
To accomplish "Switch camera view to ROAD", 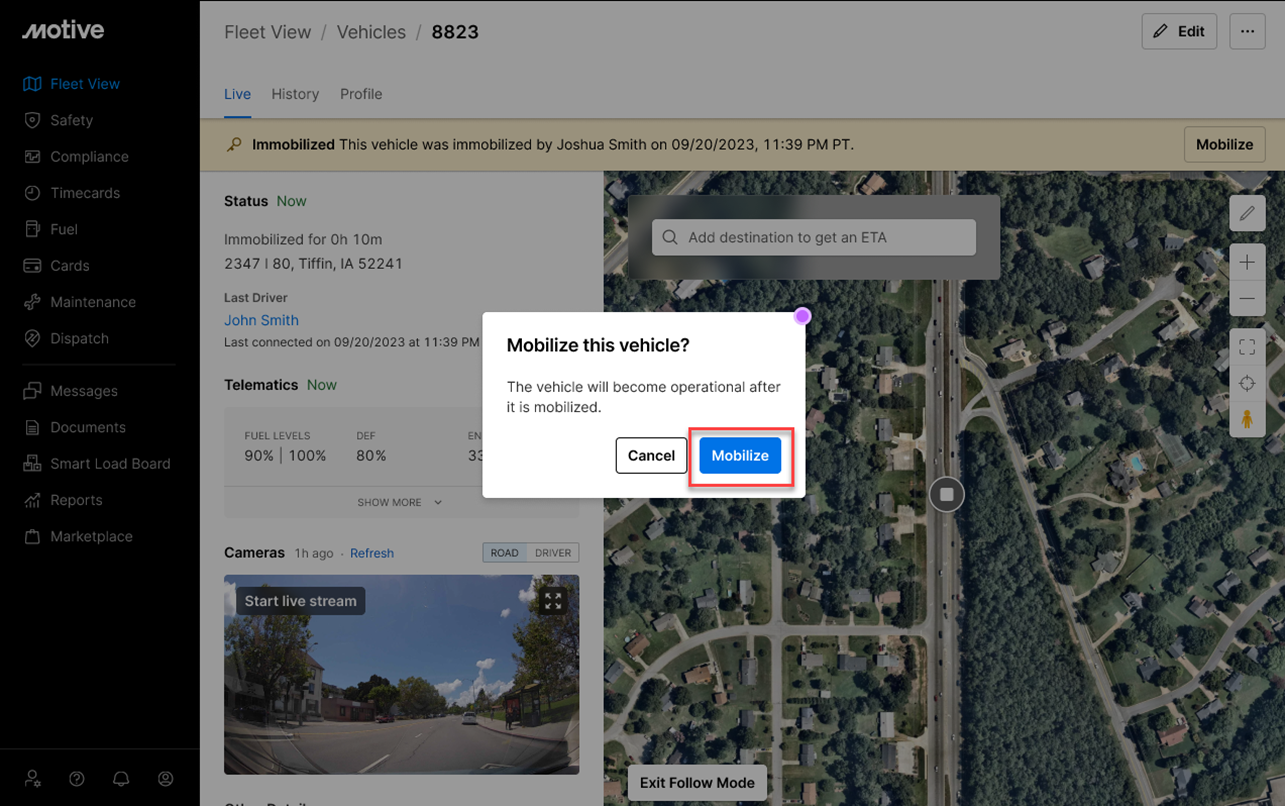I will coord(505,553).
